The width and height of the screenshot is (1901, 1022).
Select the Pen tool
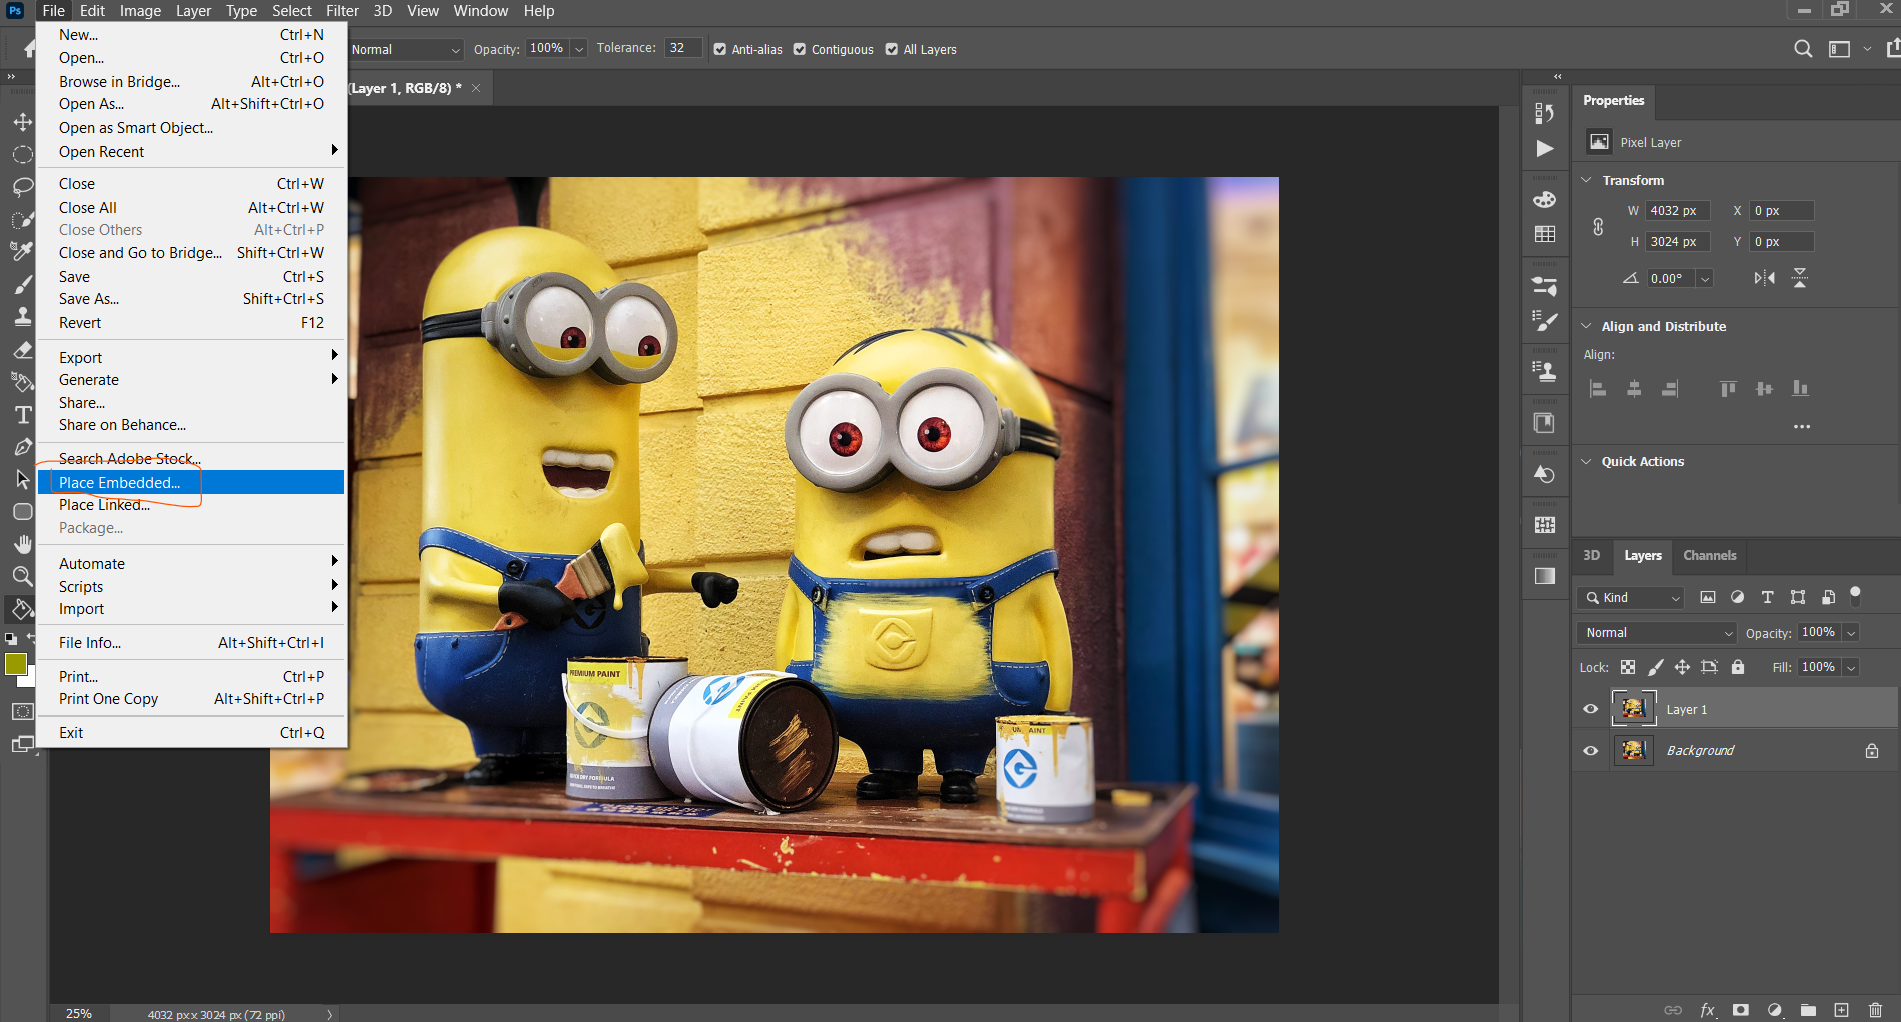pos(22,447)
